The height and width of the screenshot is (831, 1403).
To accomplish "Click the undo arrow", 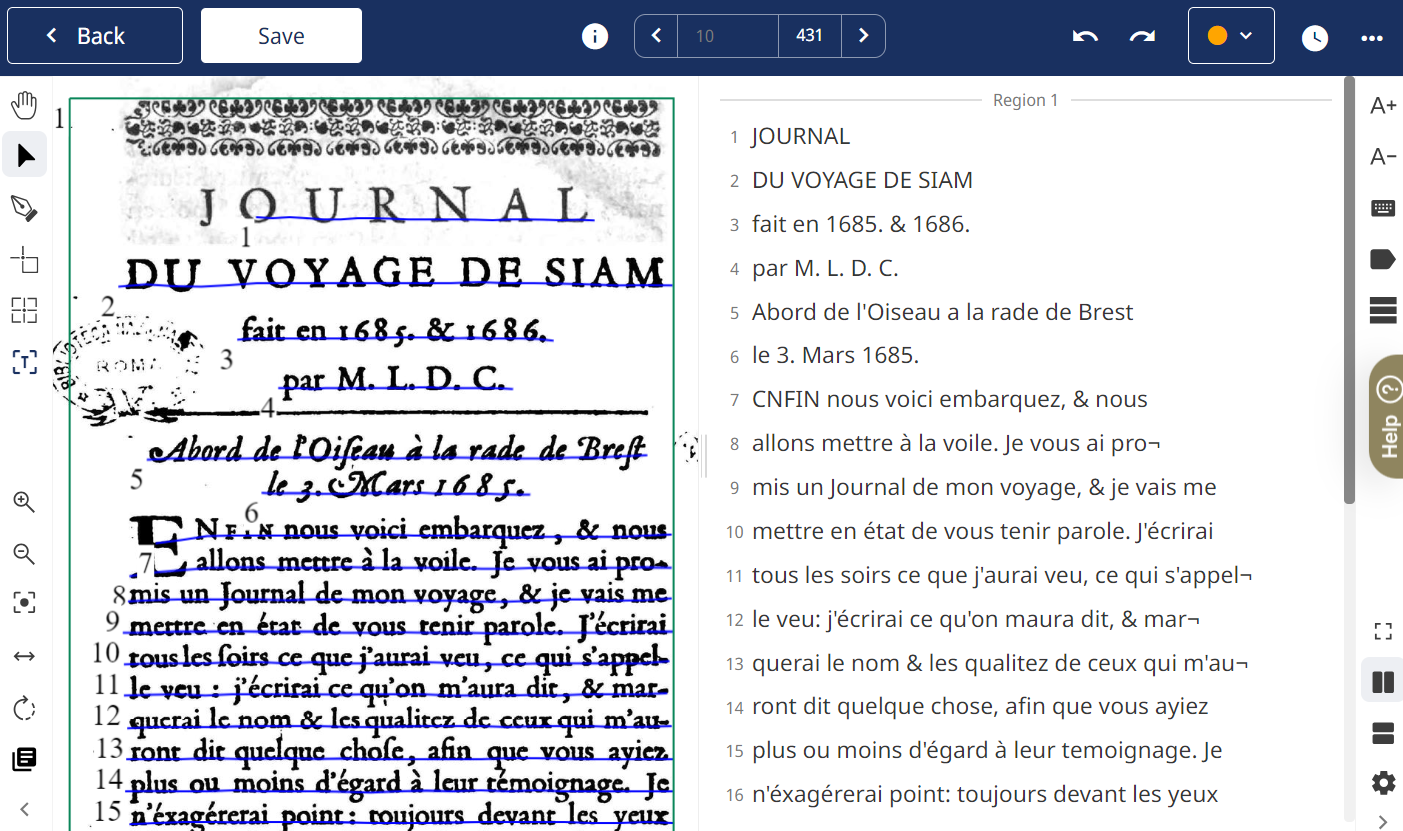I will (1085, 36).
